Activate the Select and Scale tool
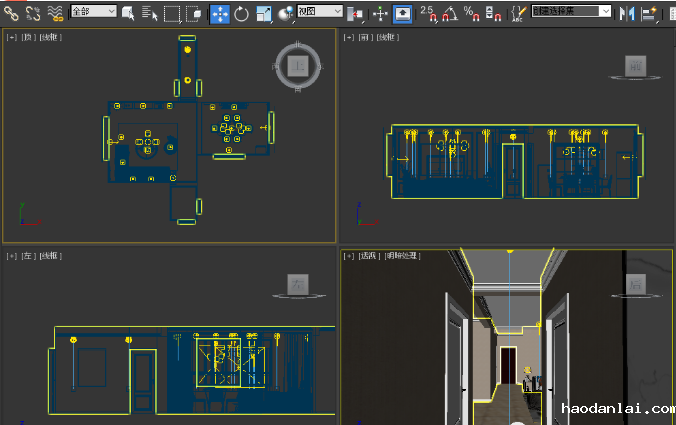Screen dimensions: 676x425 click(264, 14)
